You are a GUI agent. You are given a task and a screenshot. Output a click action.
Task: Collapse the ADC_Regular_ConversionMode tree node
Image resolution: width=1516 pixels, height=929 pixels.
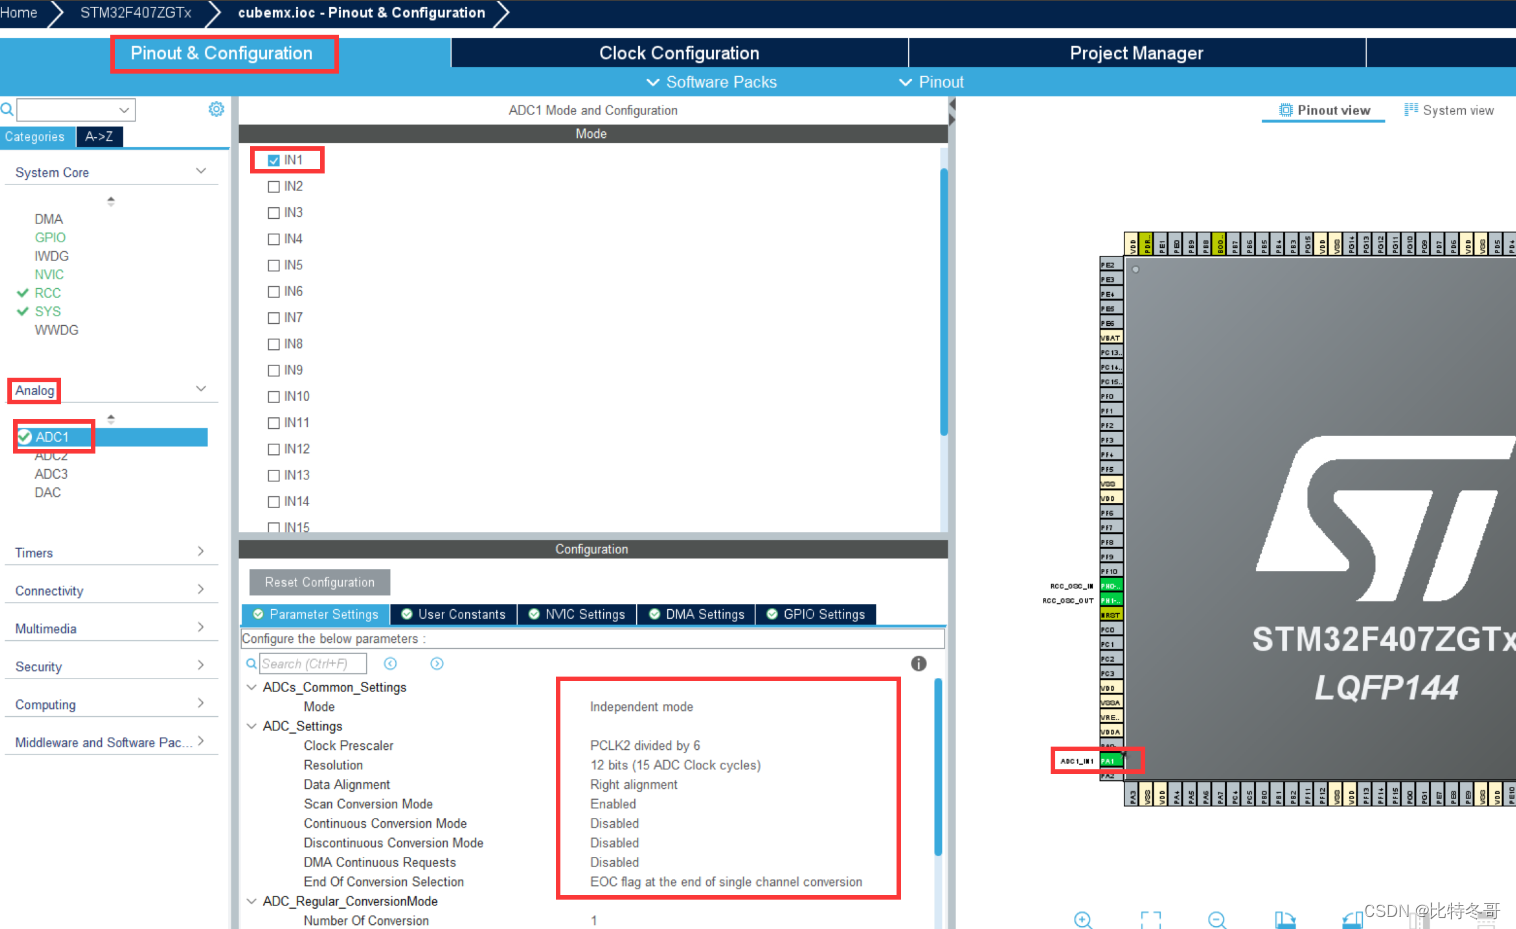[x=251, y=901]
